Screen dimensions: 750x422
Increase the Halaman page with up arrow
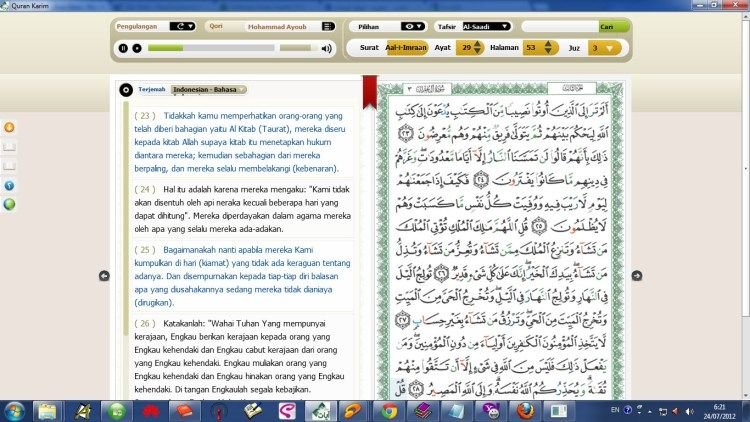pyautogui.click(x=548, y=44)
